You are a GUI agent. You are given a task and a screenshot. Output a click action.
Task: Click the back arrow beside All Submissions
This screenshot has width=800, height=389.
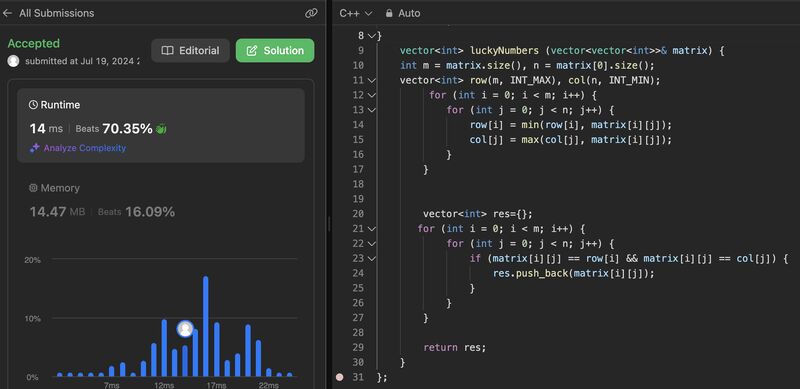(7, 13)
